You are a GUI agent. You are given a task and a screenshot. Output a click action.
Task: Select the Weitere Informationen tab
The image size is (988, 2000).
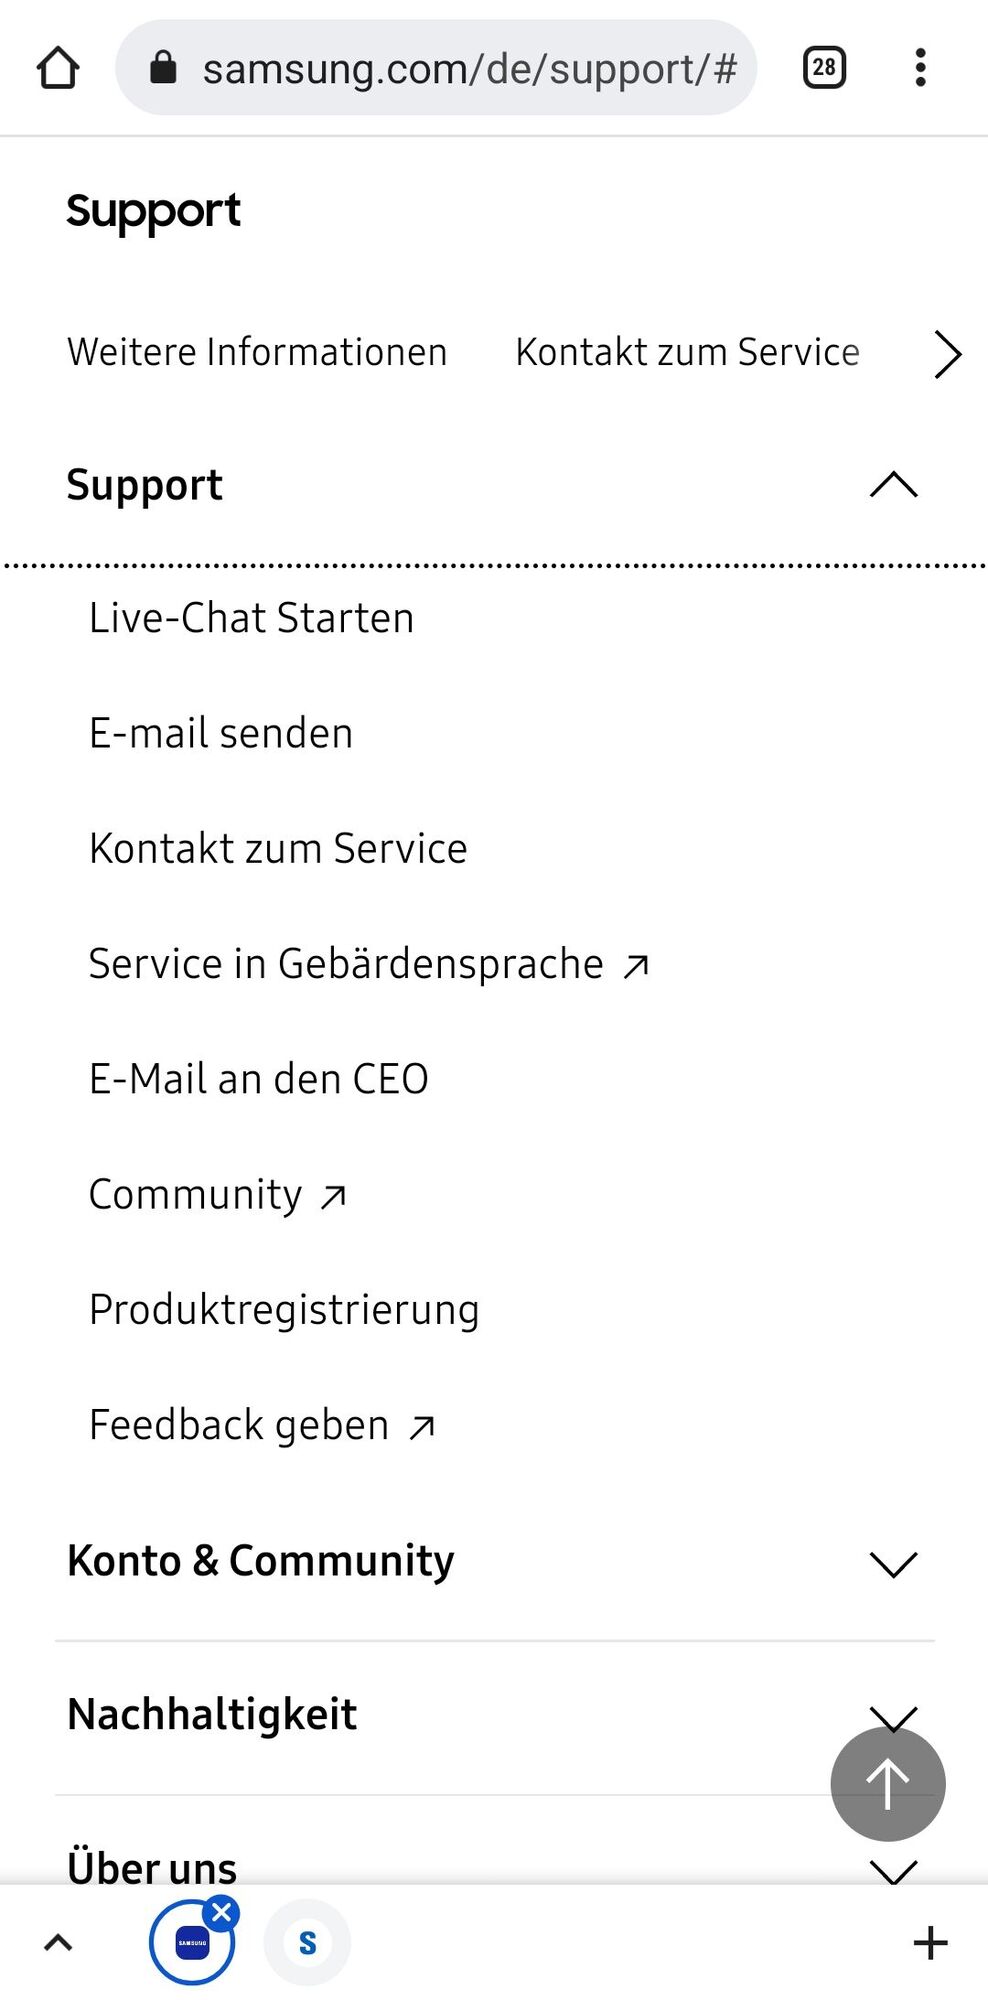(257, 352)
